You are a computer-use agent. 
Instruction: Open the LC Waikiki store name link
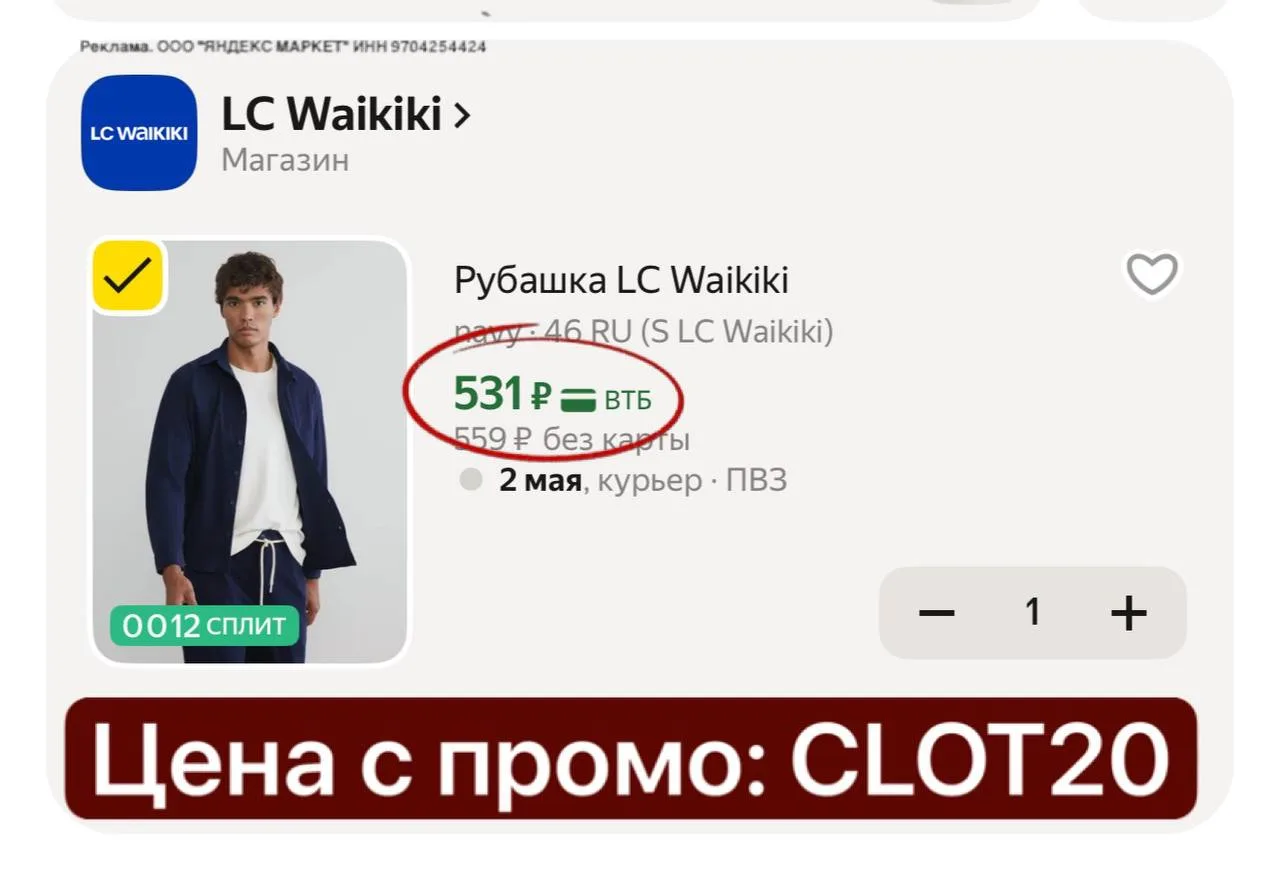point(331,116)
